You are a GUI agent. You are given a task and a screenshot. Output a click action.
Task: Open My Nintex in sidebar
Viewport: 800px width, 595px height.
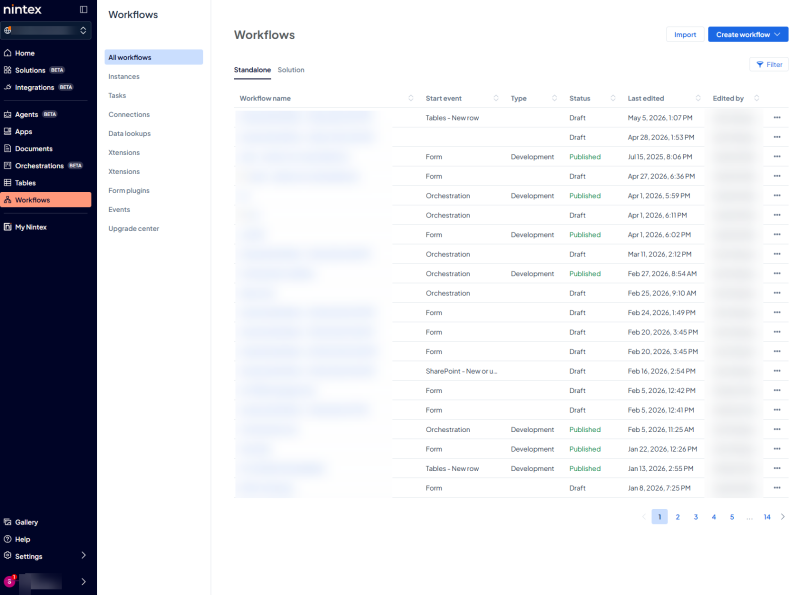coord(31,227)
